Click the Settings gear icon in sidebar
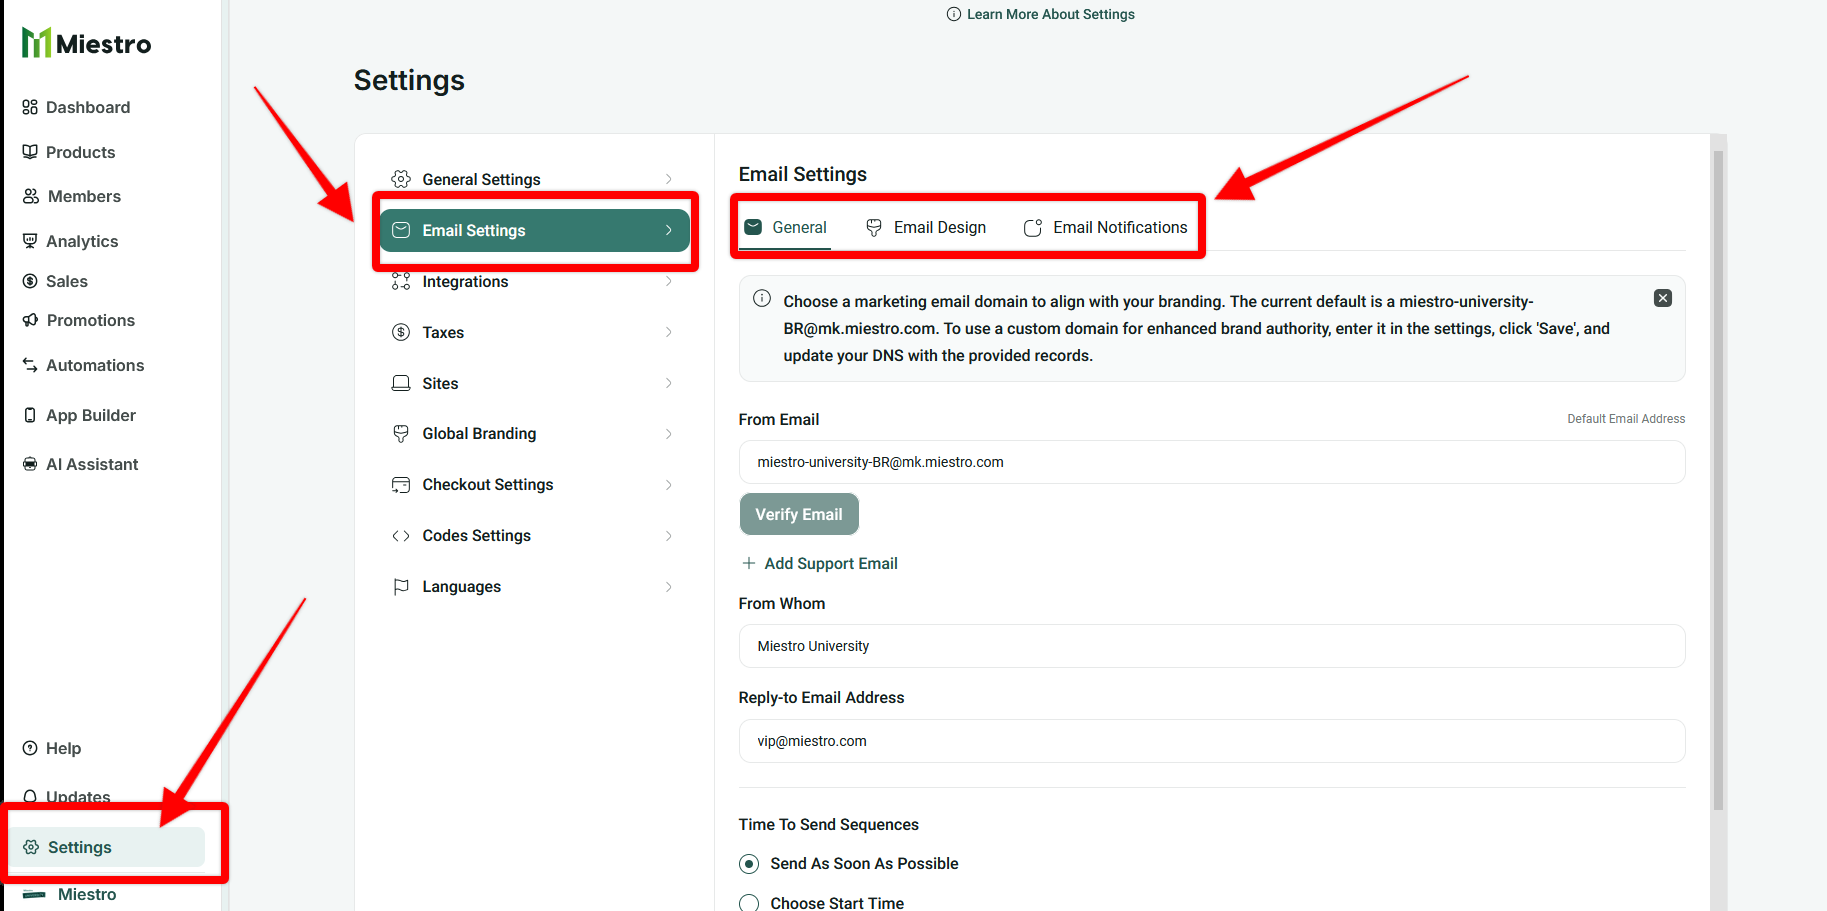1827x911 pixels. tap(31, 847)
